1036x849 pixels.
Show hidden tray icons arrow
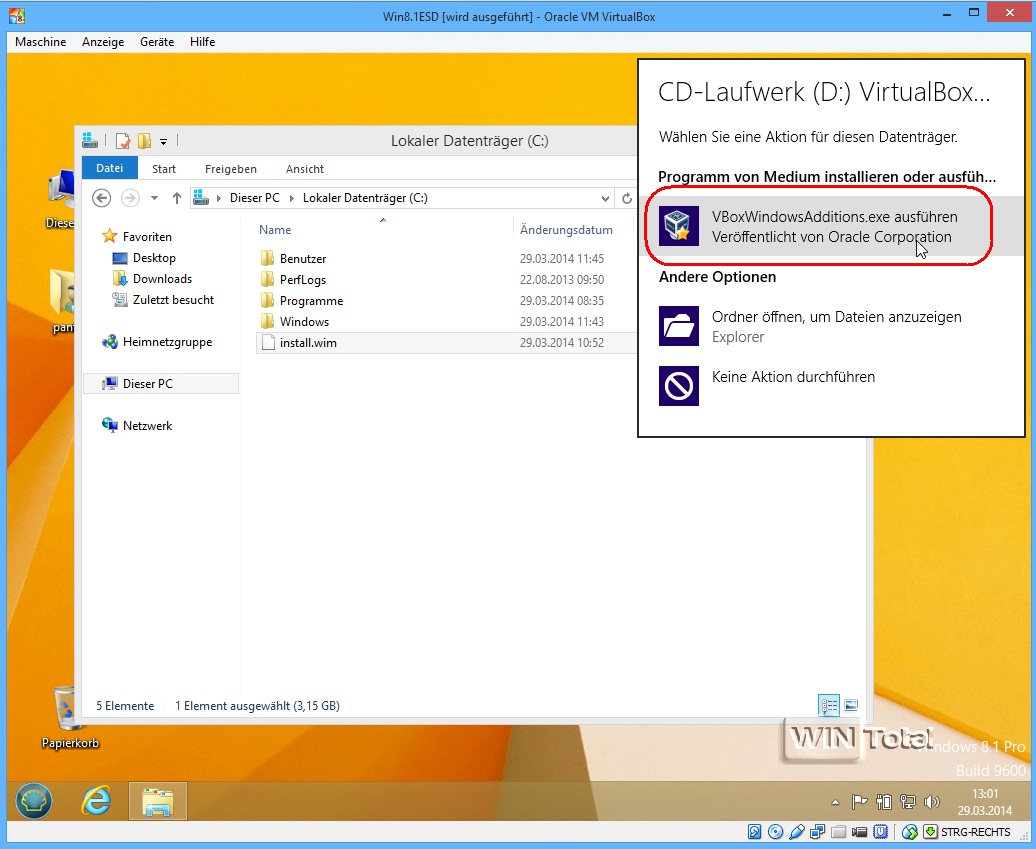[x=836, y=803]
